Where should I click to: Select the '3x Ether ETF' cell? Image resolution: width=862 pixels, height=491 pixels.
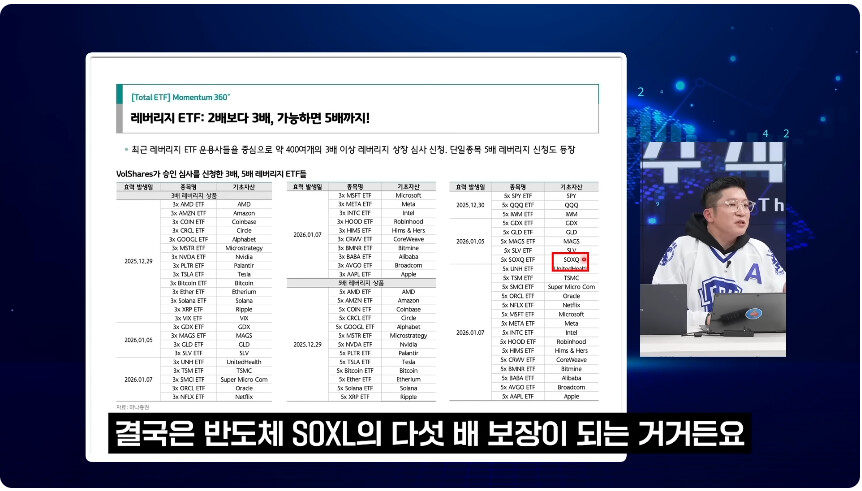pyautogui.click(x=188, y=292)
